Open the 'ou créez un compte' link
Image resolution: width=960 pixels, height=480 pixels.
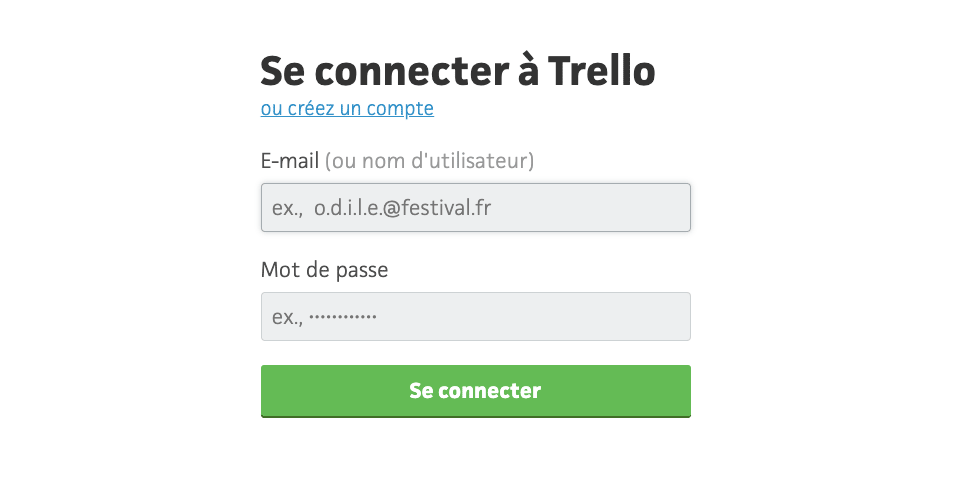click(347, 108)
